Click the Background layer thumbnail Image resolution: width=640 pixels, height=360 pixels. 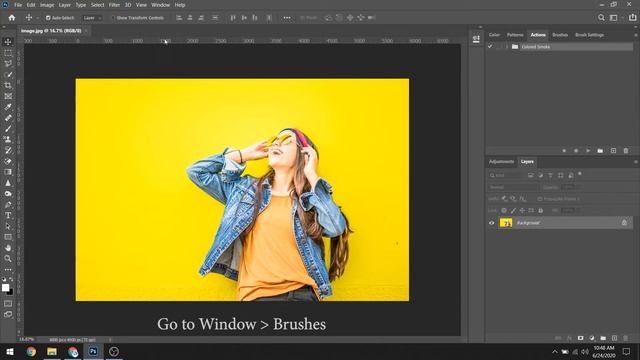506,223
